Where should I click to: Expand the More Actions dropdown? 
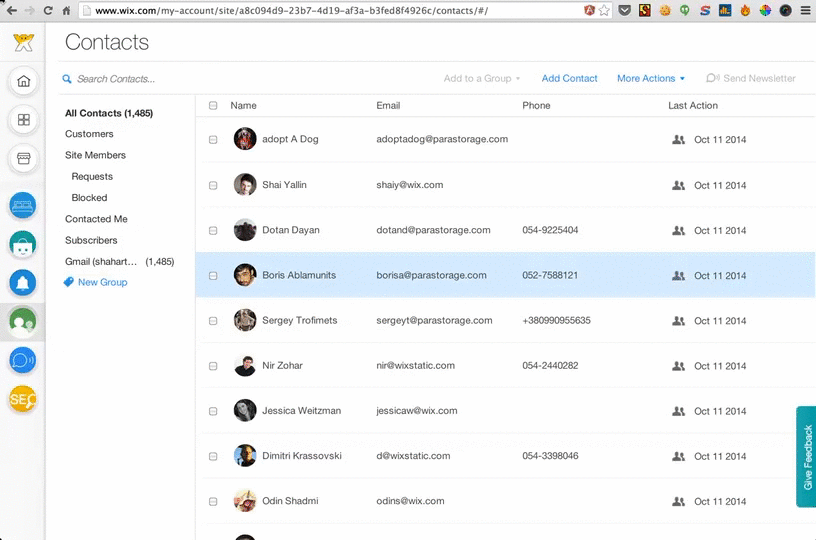pyautogui.click(x=651, y=79)
